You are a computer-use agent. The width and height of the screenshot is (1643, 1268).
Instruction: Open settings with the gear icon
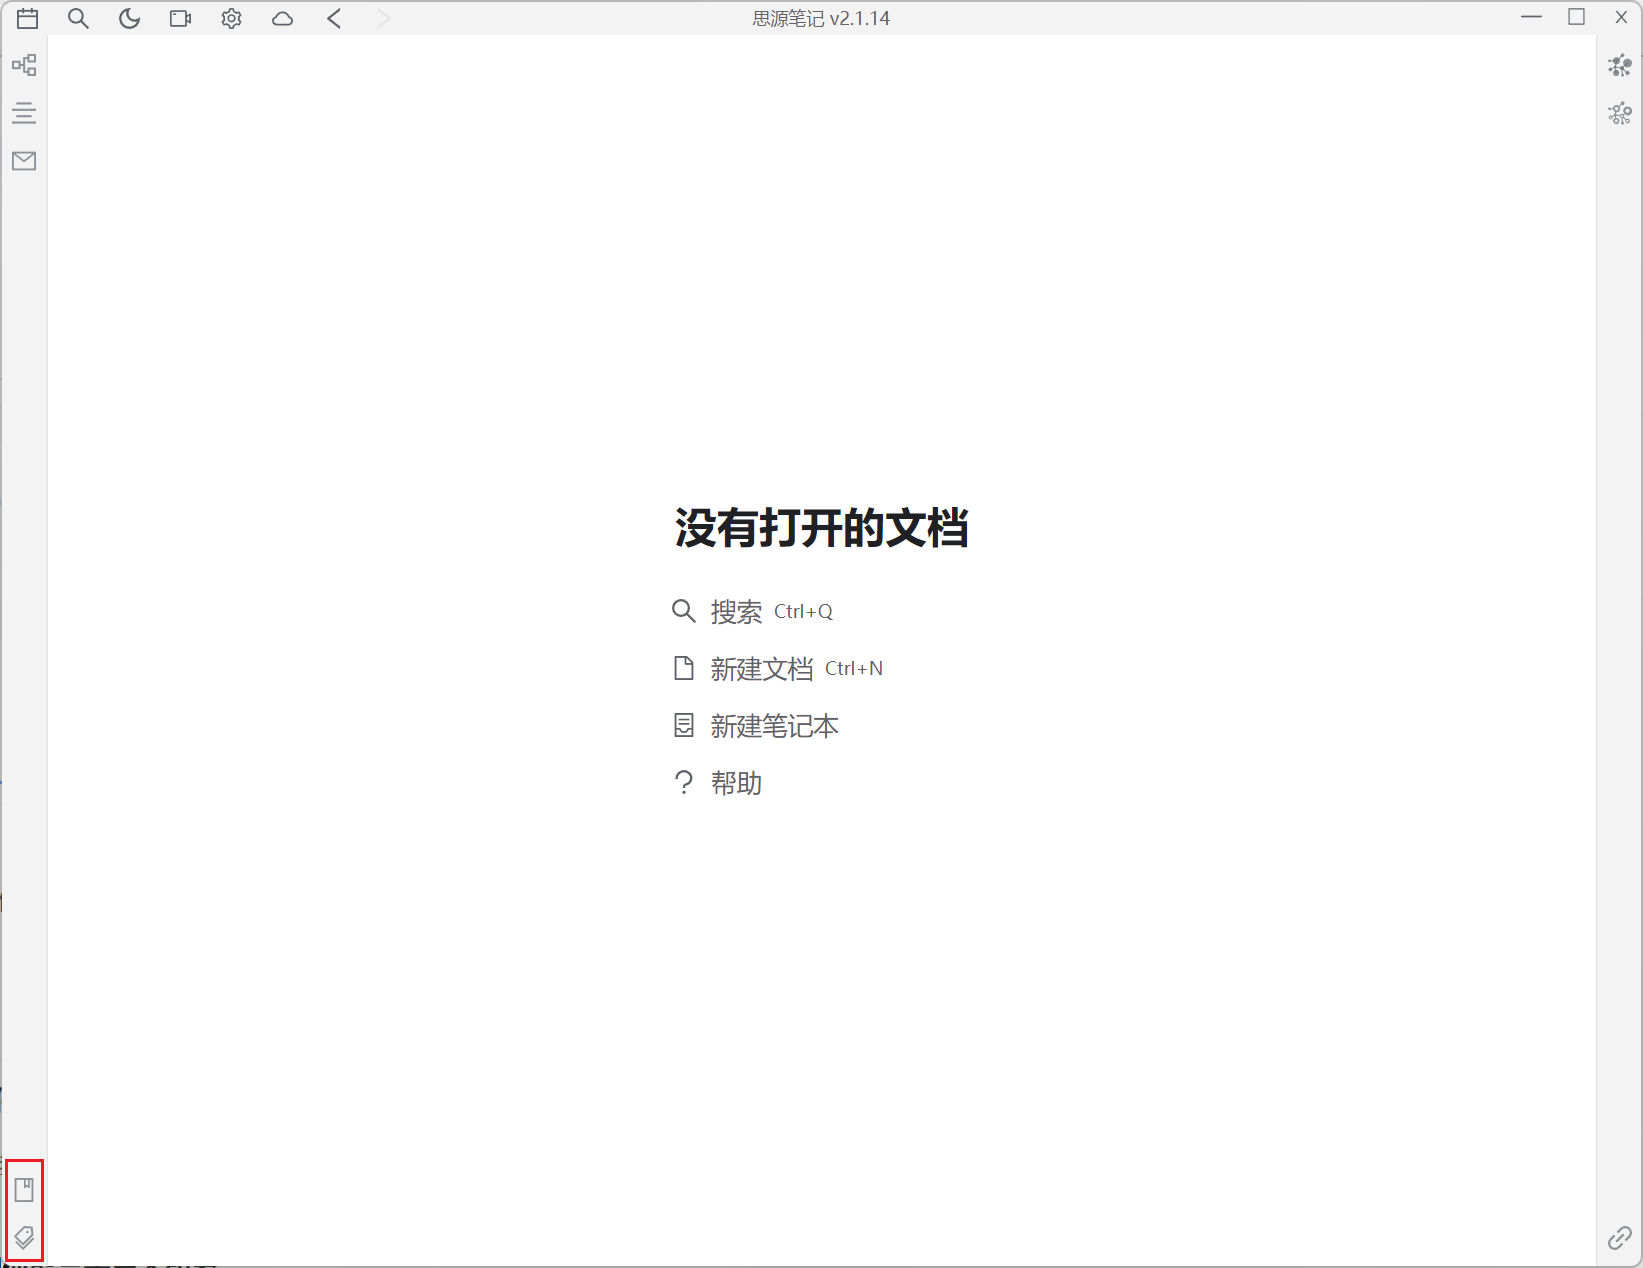[x=231, y=18]
